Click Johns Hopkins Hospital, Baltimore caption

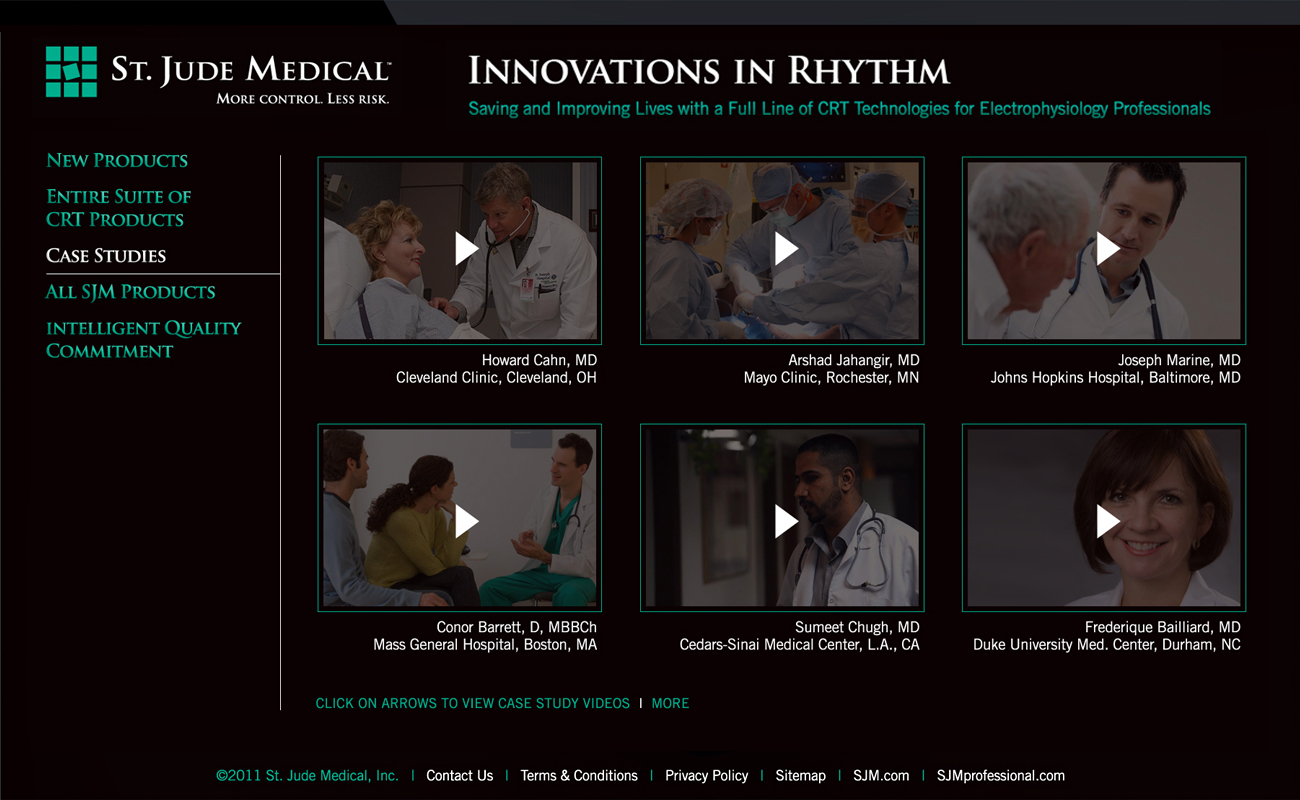point(1115,378)
